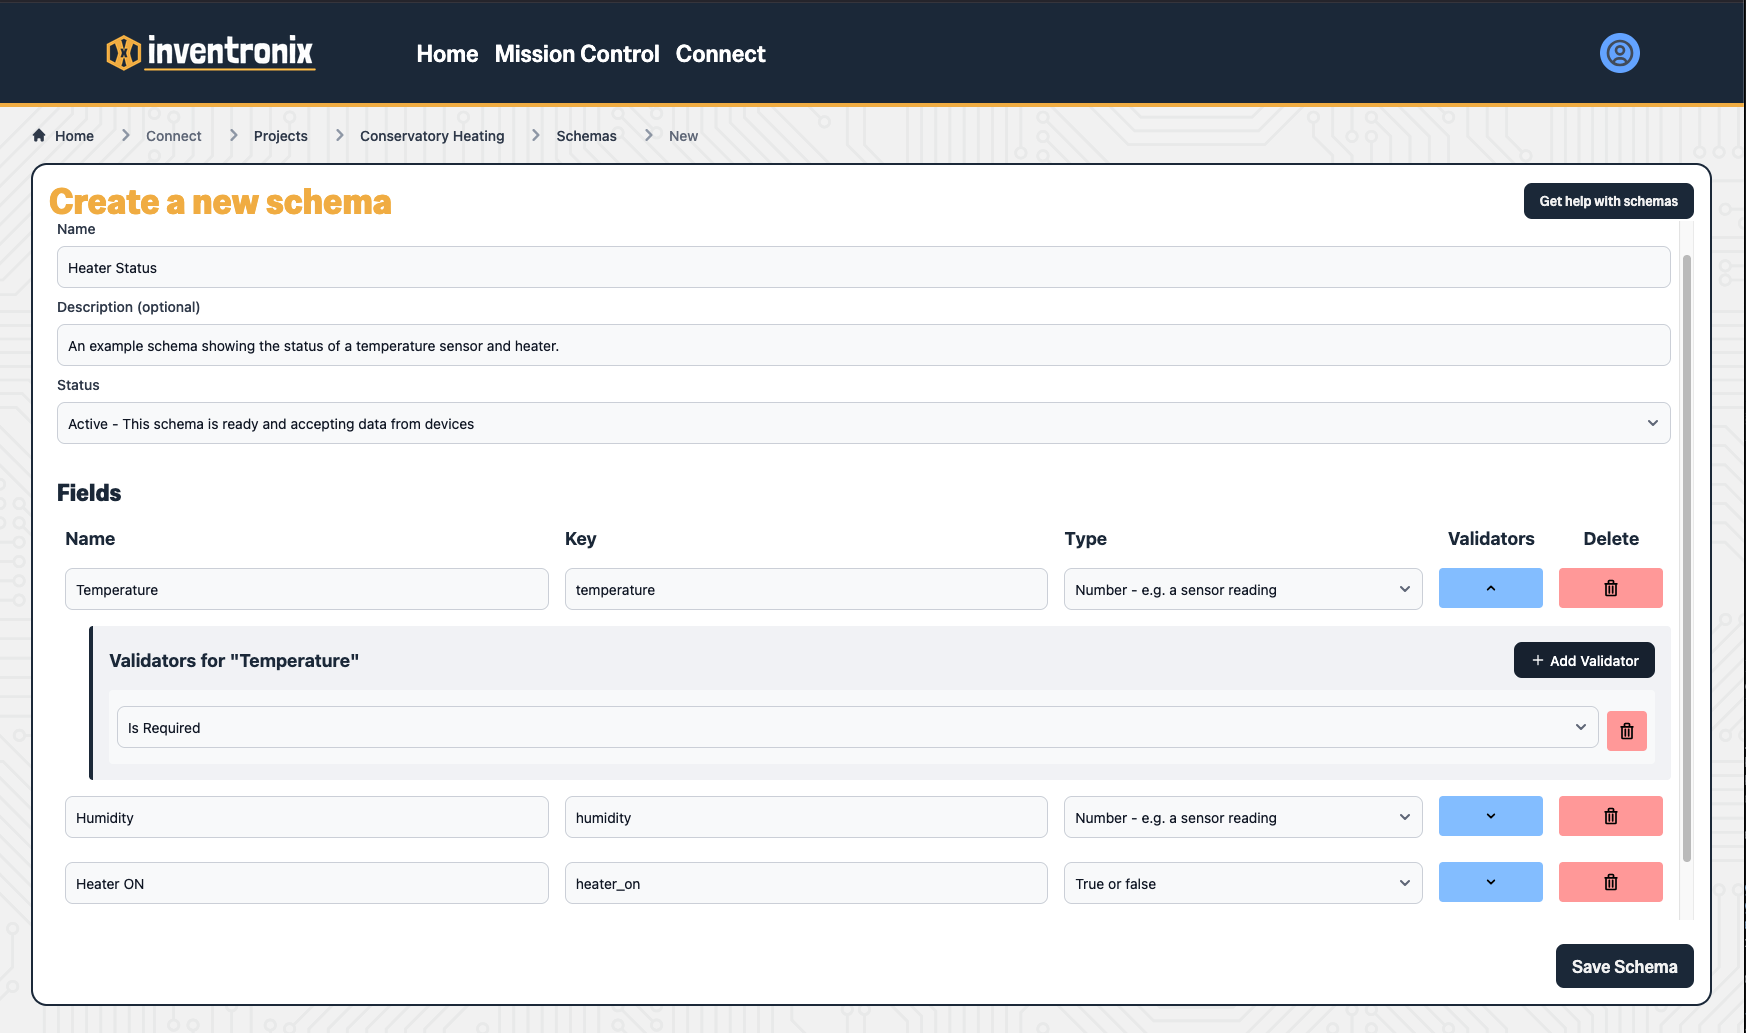Open the Status dropdown
The image size is (1746, 1033).
(x=862, y=424)
